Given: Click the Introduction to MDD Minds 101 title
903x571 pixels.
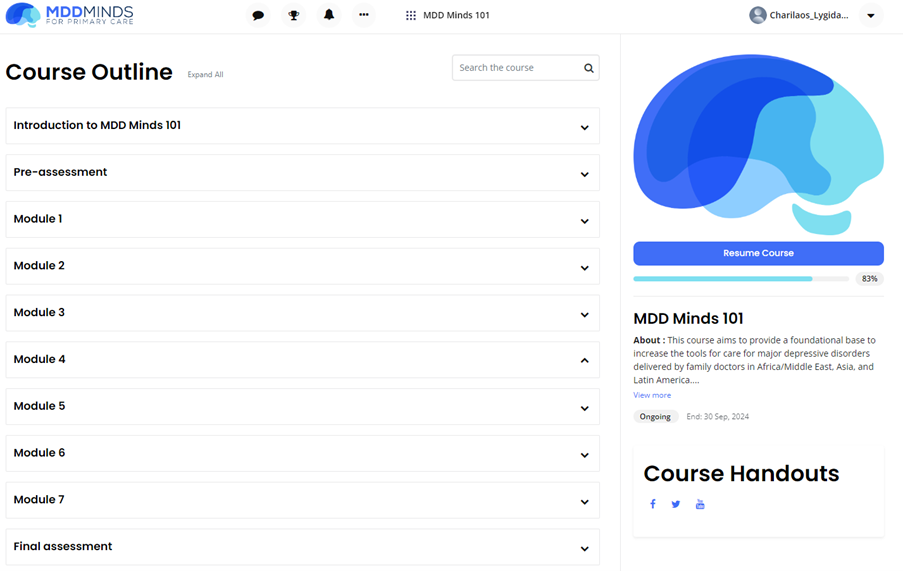Looking at the screenshot, I should pos(97,125).
